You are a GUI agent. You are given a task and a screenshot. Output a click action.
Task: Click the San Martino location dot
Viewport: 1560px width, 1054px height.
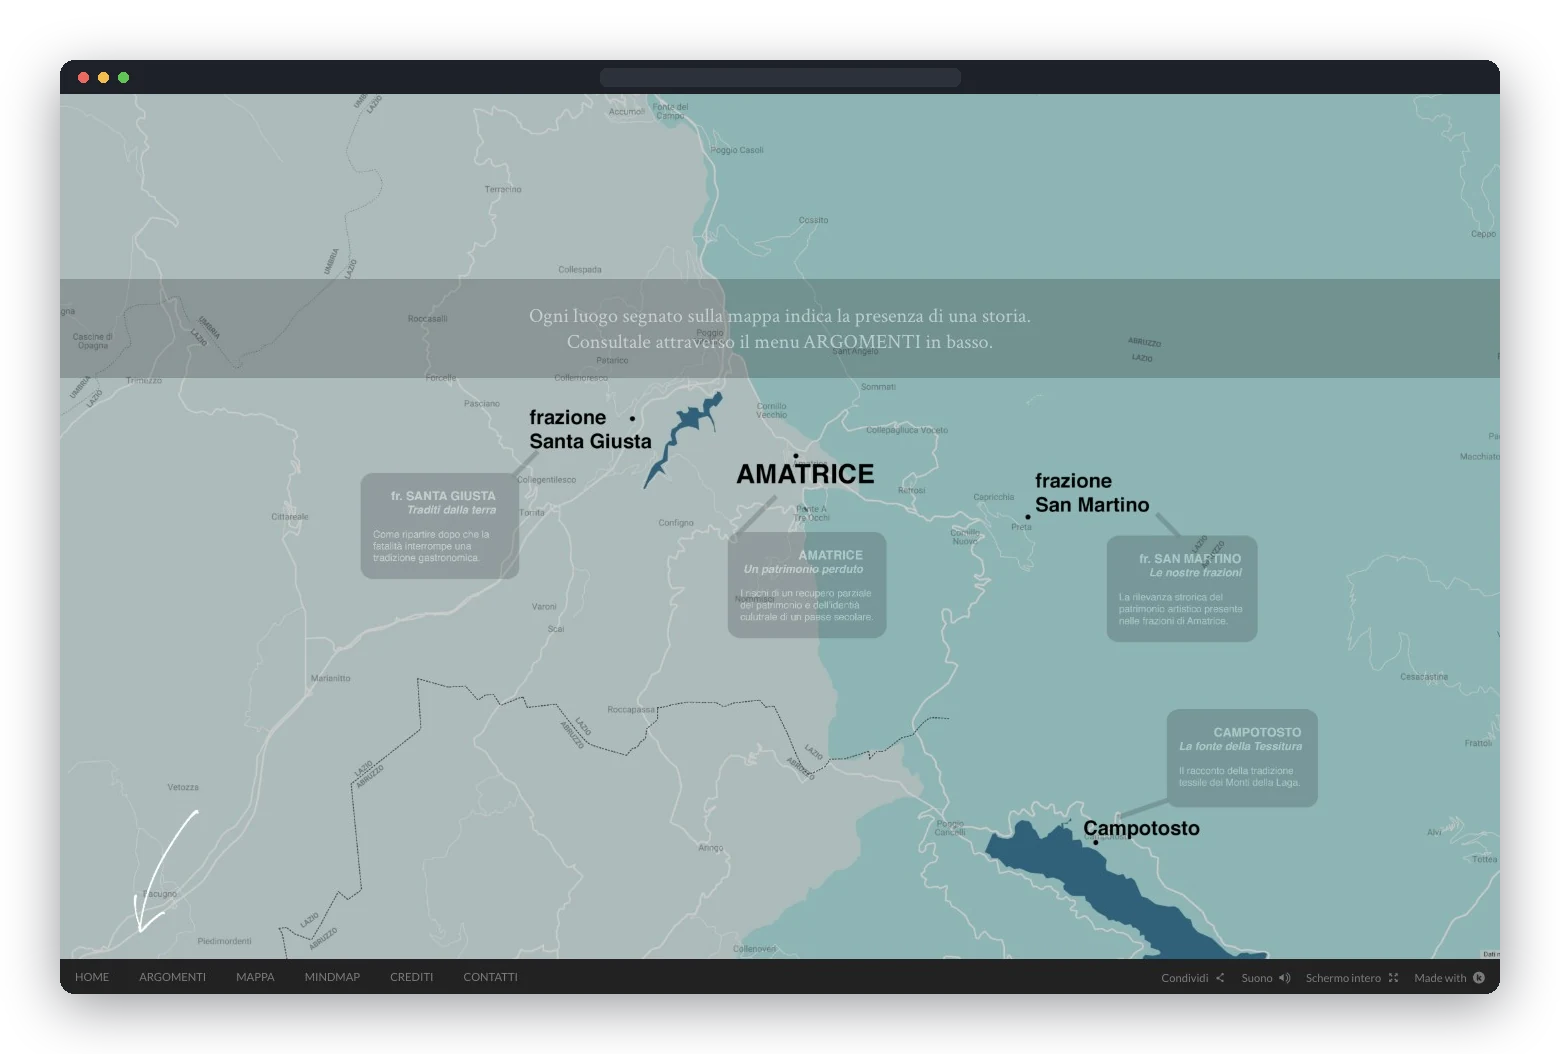[1027, 517]
